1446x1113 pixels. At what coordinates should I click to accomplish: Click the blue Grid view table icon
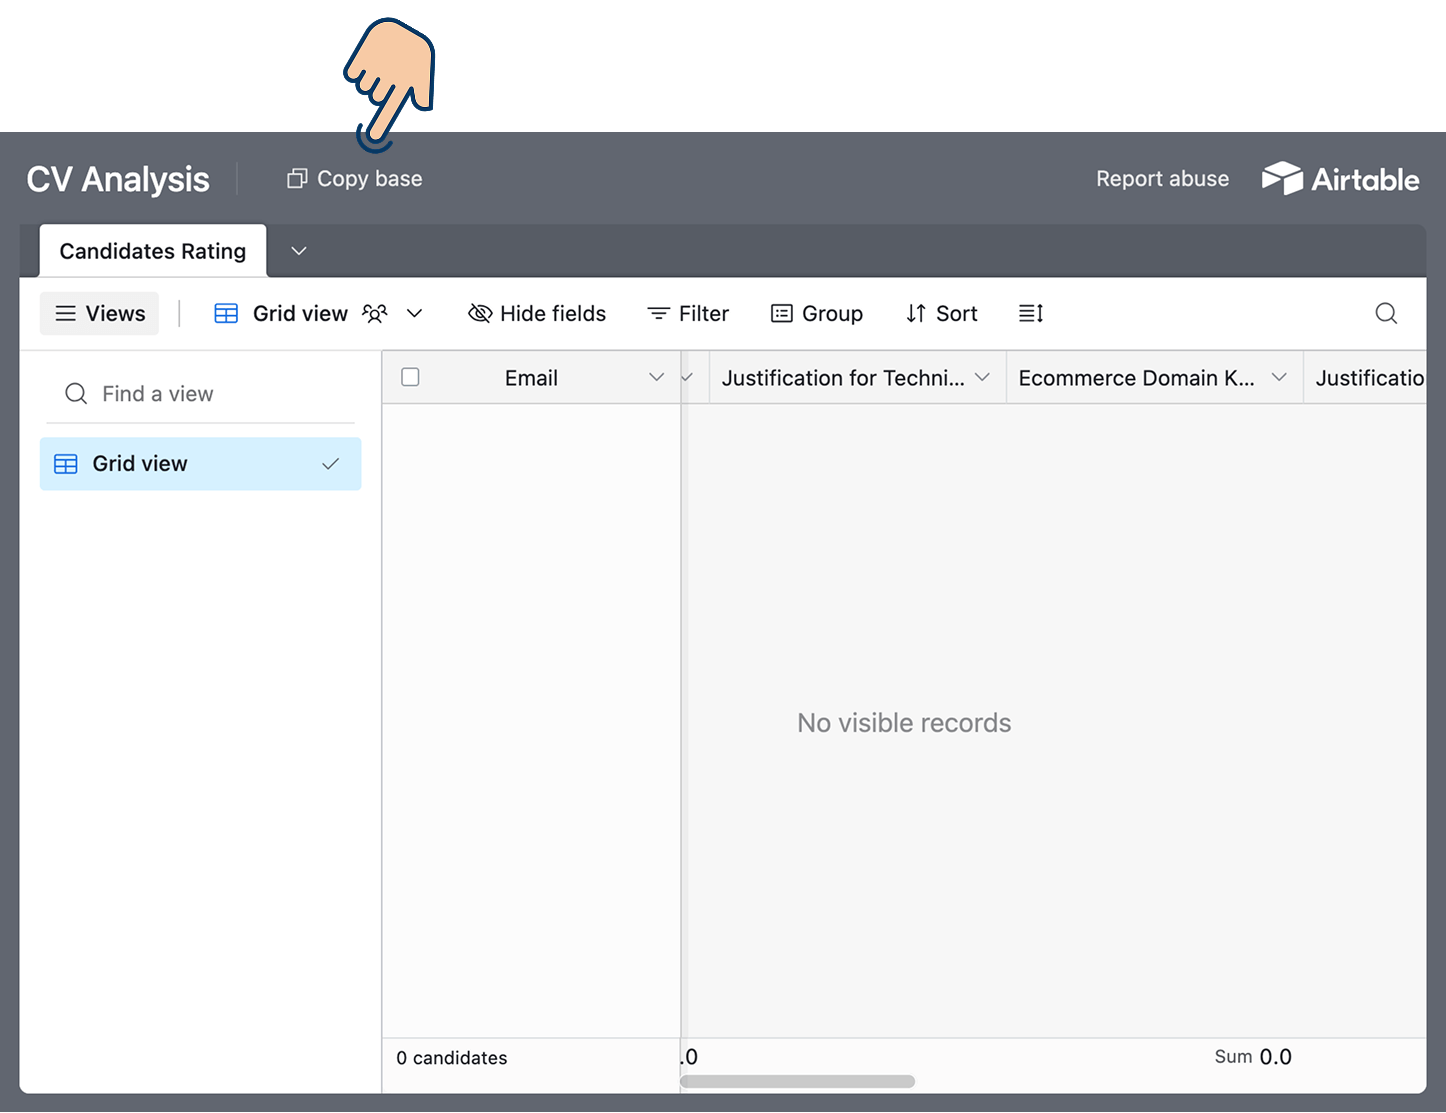tap(226, 313)
